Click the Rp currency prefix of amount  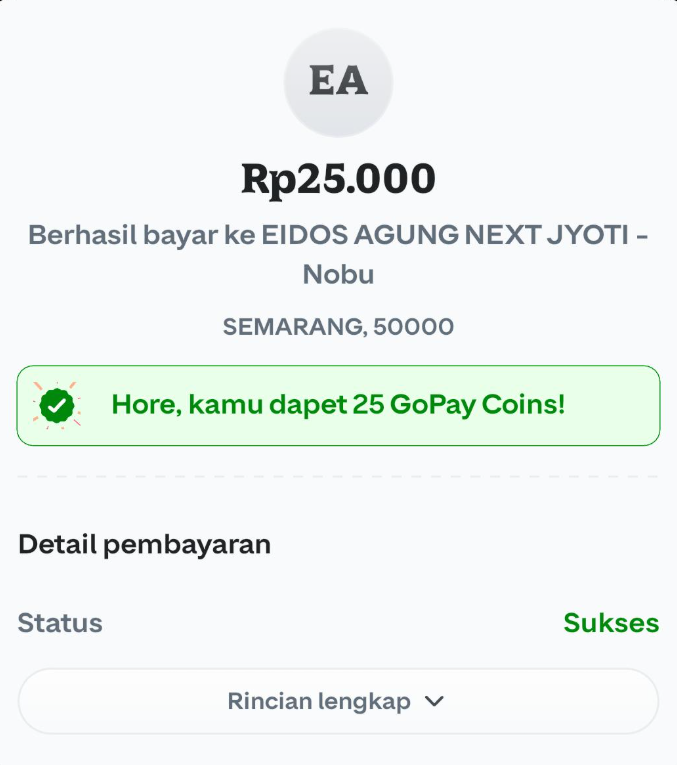[265, 179]
